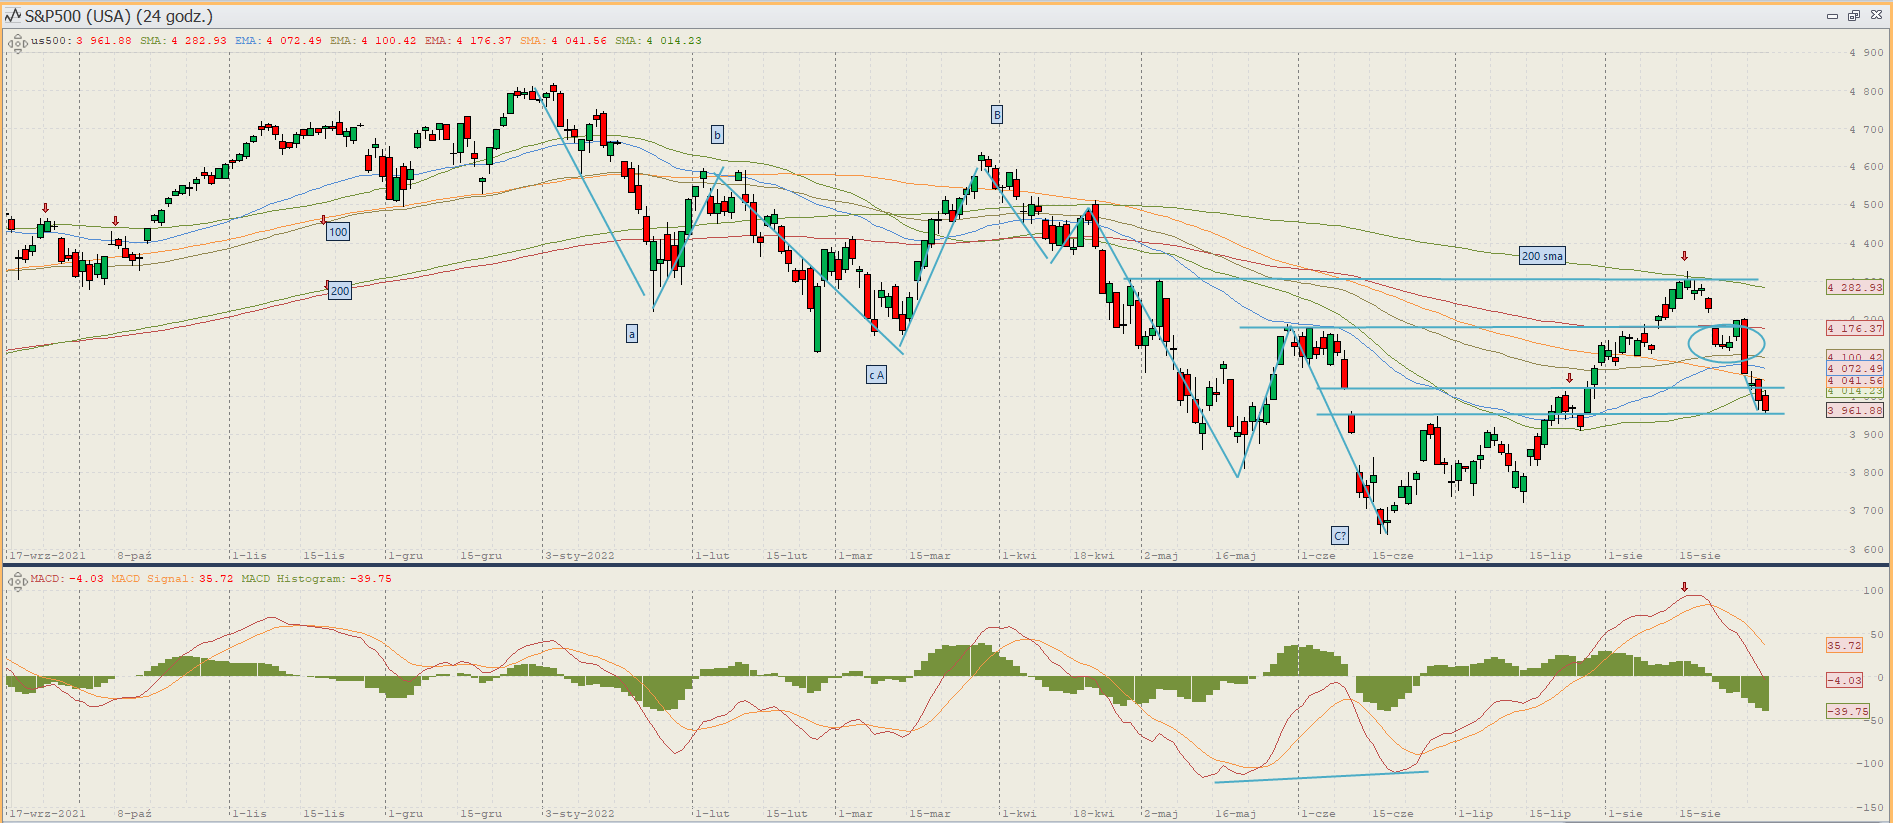Click the 'c A' wave annotation
The image size is (1893, 823).
point(876,375)
